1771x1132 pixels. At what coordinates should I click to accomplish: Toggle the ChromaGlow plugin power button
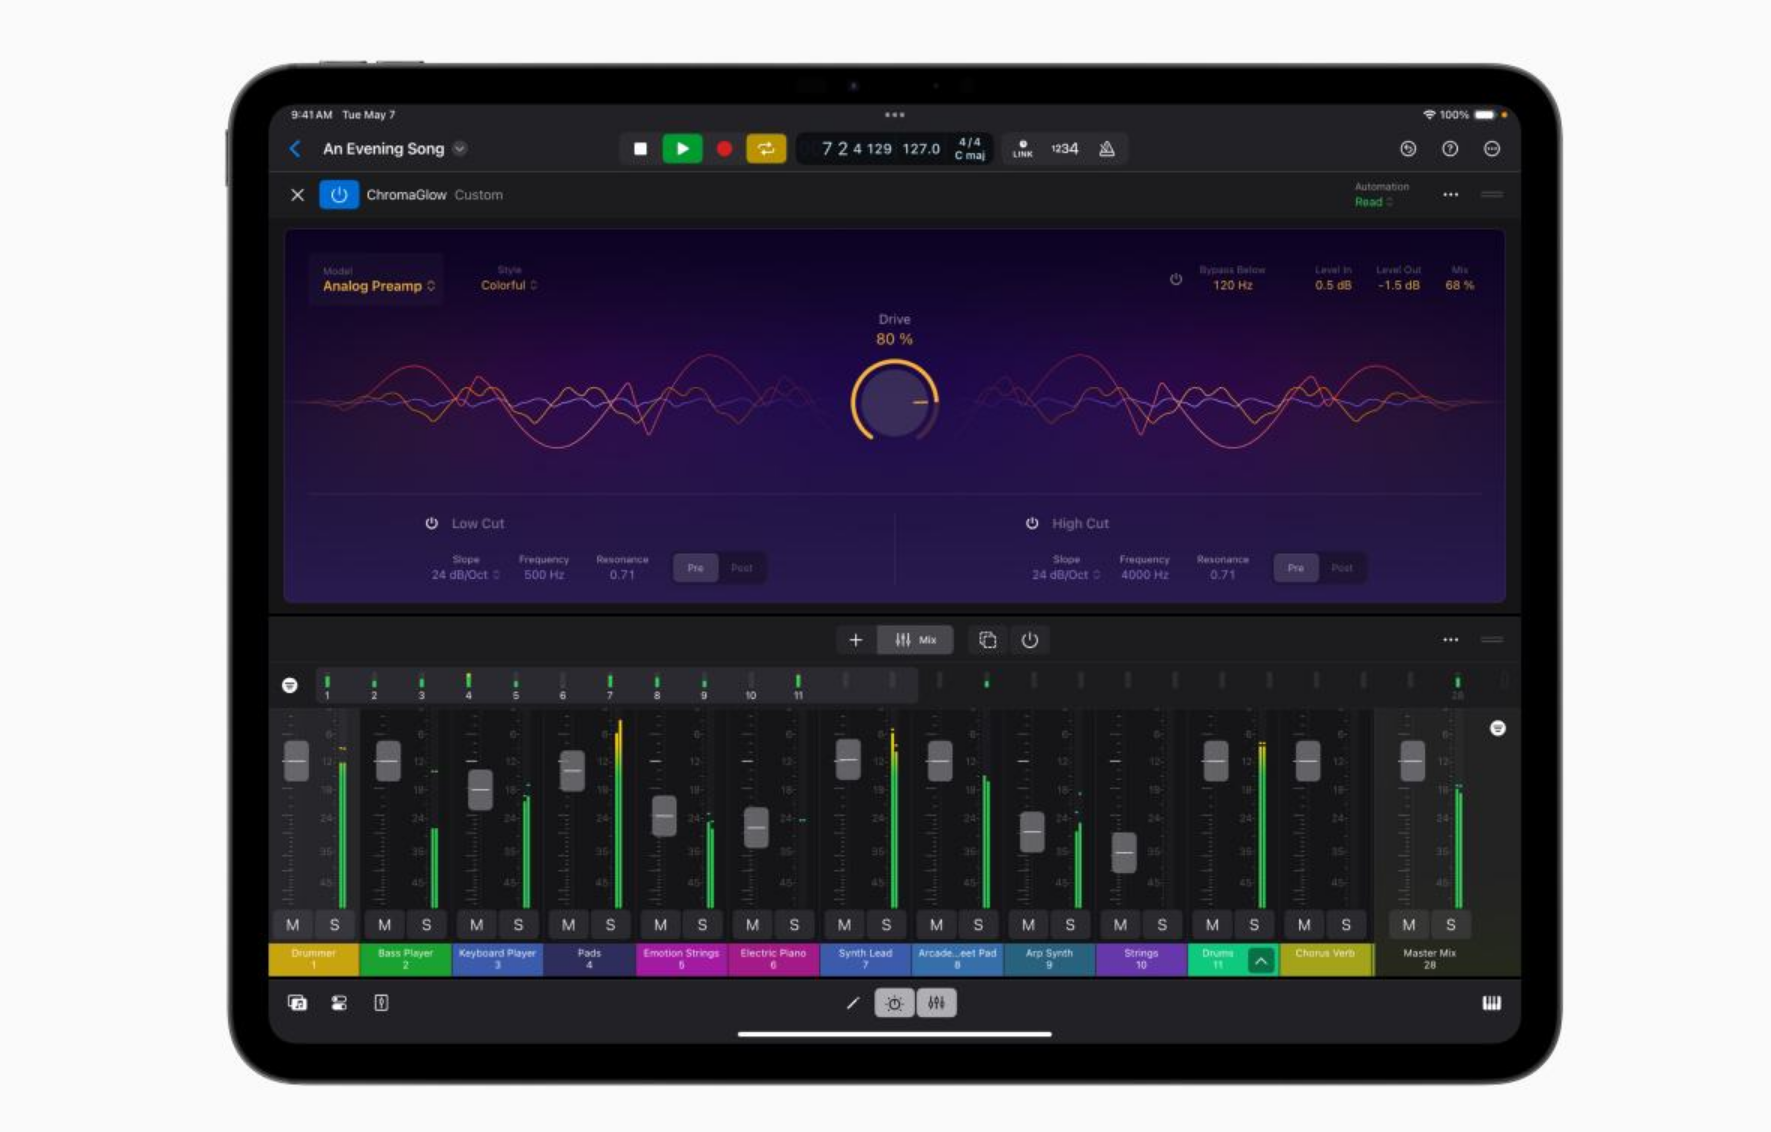point(338,195)
